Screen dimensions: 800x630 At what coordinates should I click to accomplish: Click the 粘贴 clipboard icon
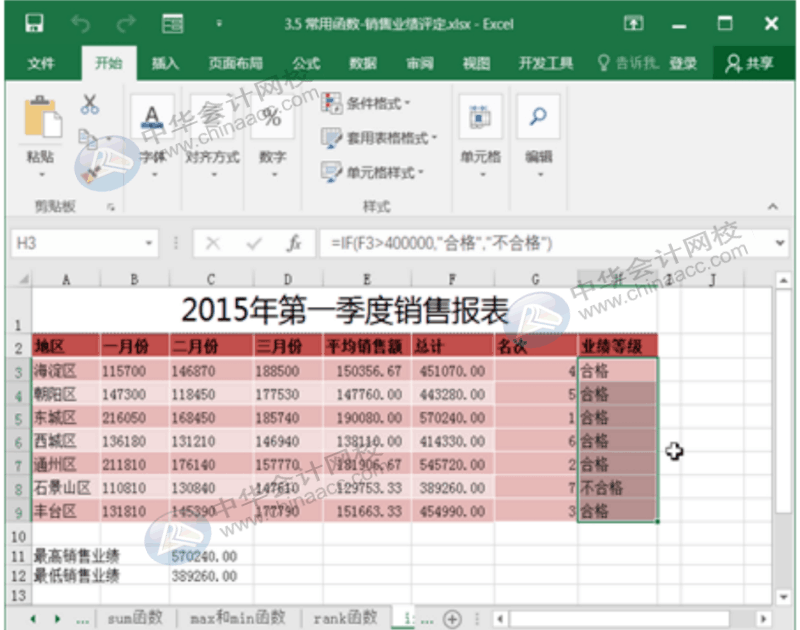coord(42,117)
